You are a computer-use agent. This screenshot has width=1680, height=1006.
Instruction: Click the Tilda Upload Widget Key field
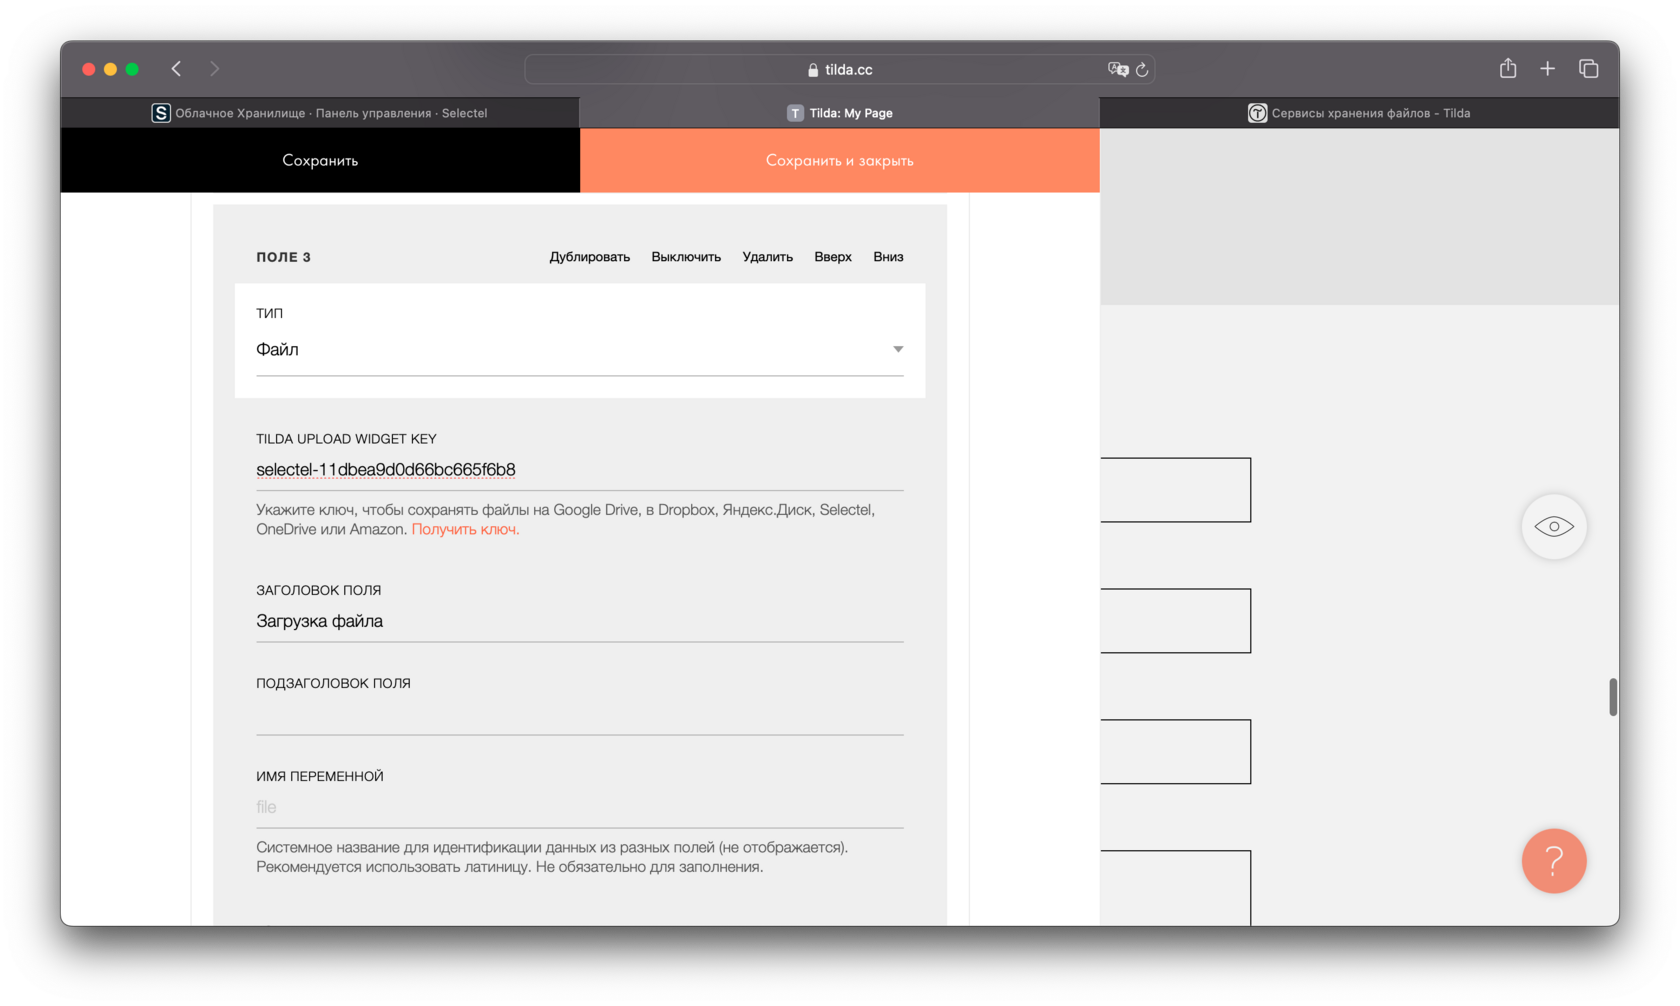[x=580, y=469]
